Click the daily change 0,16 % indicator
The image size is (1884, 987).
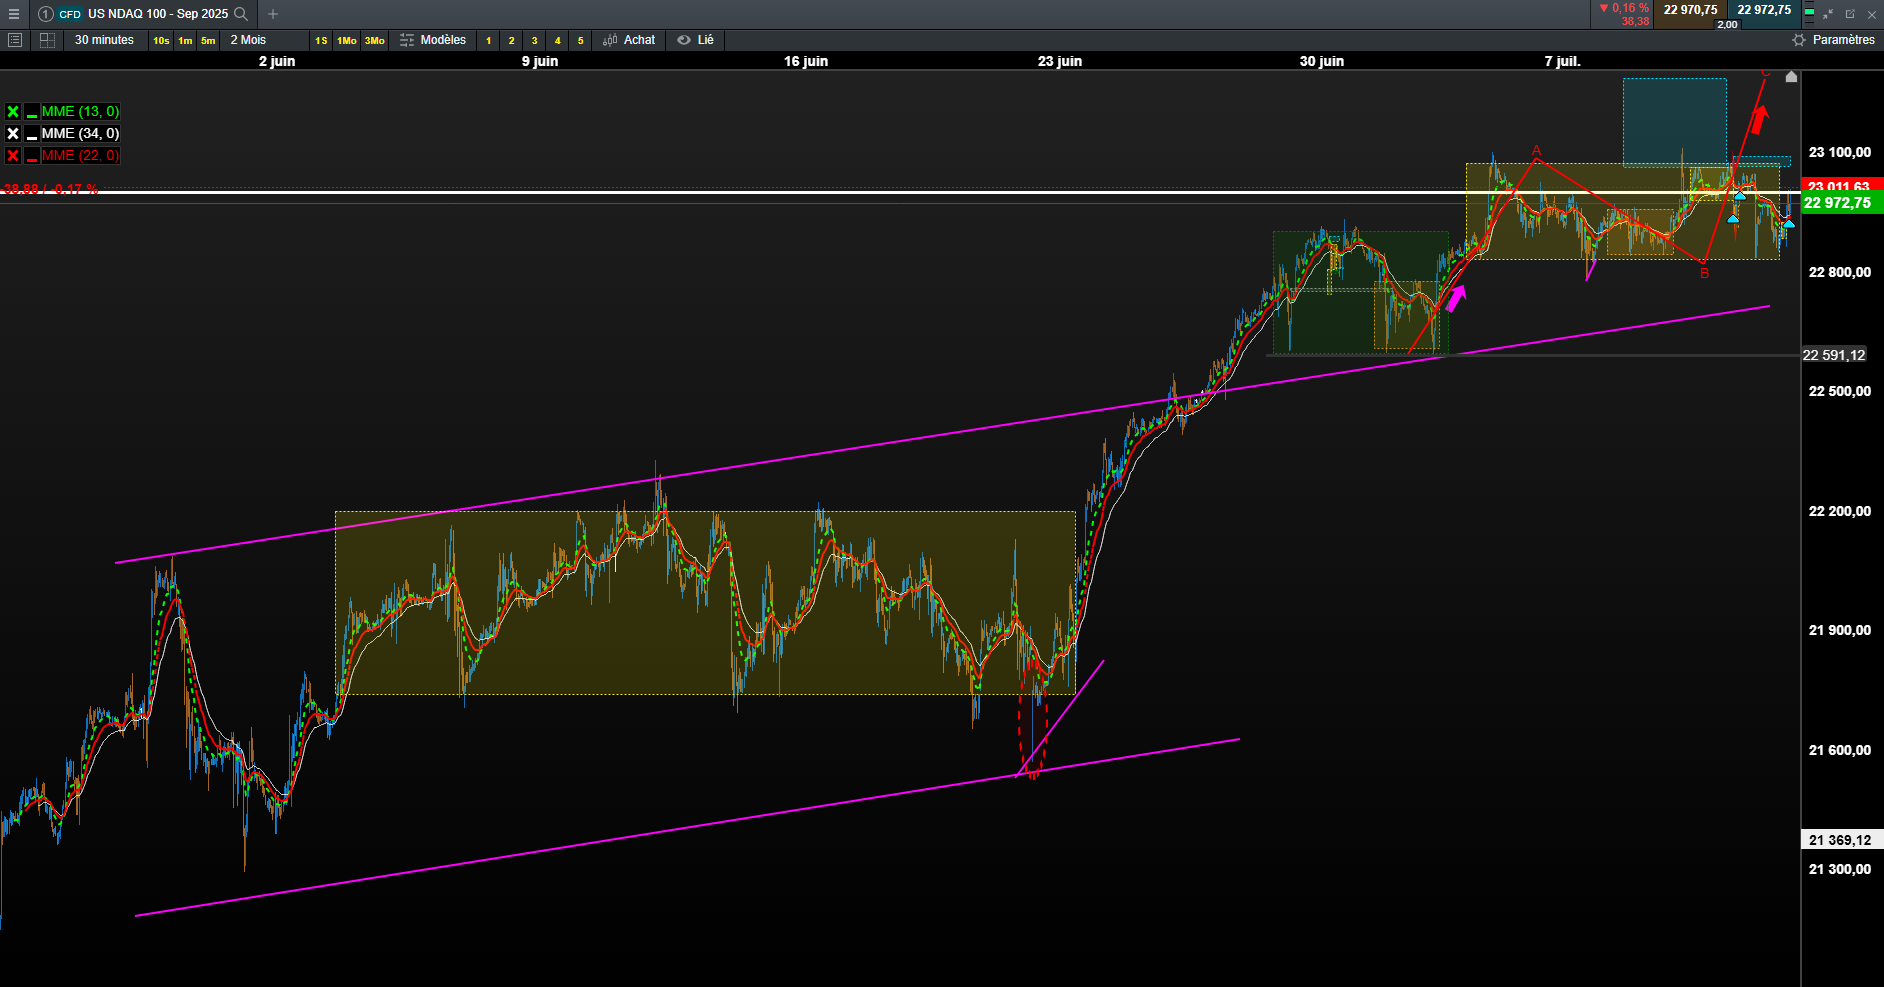click(x=1624, y=8)
